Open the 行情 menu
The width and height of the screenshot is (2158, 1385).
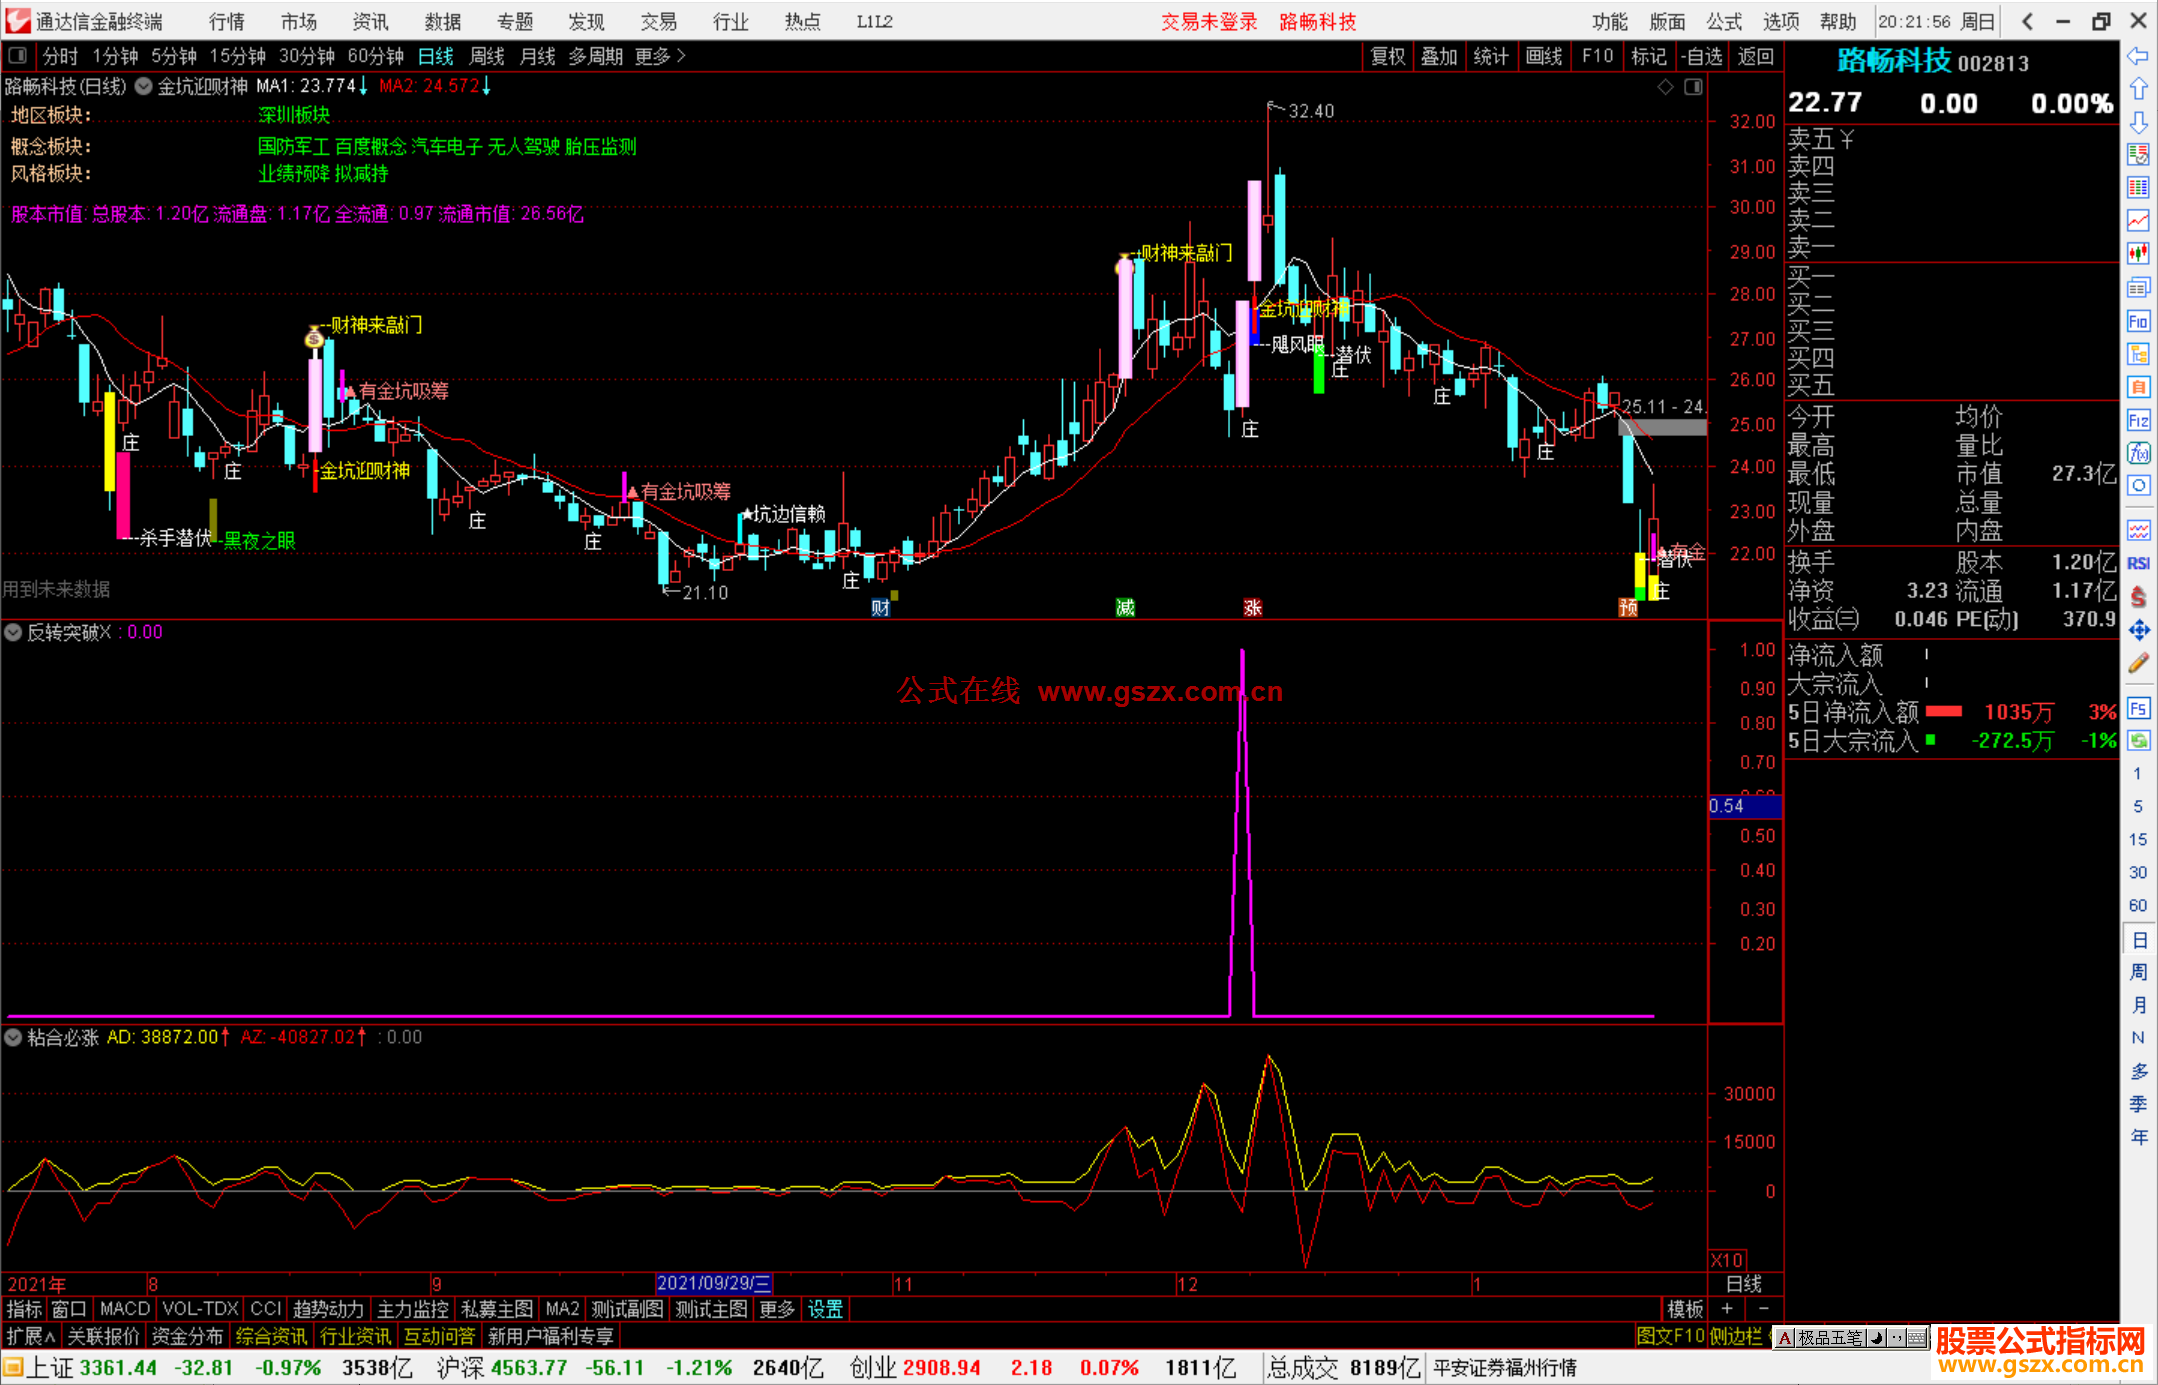click(x=227, y=21)
